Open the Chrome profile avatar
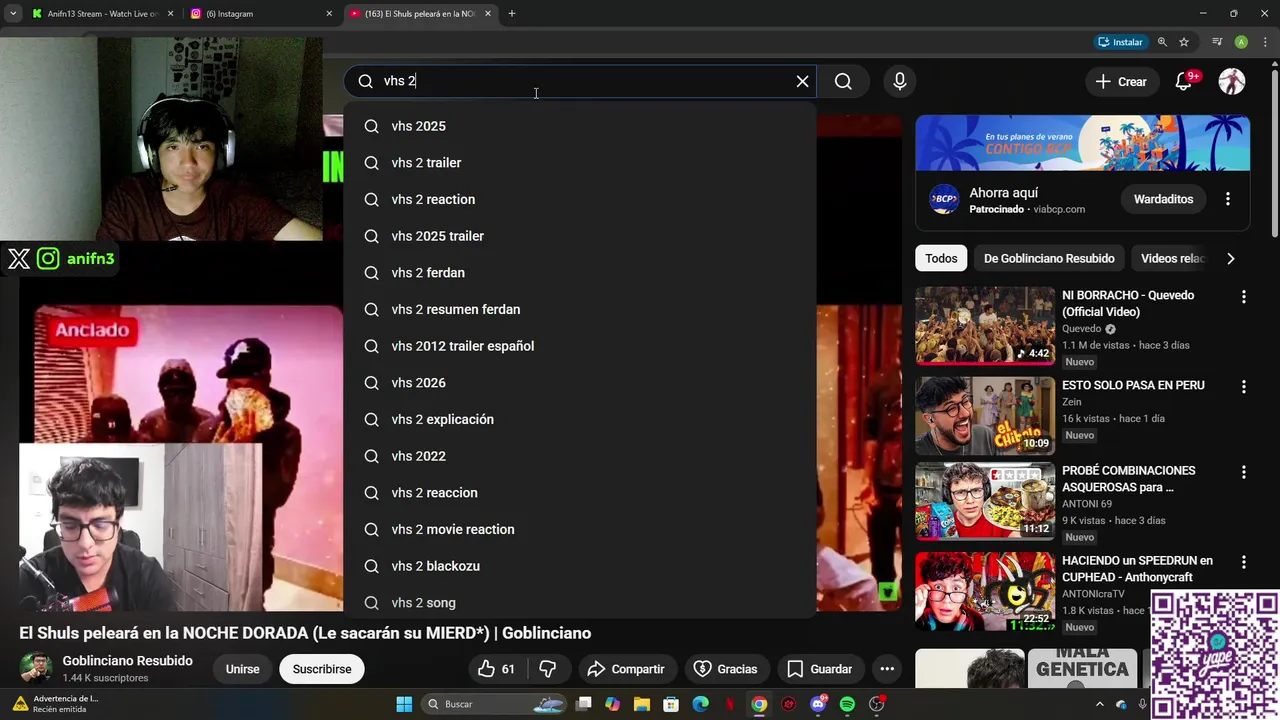The width and height of the screenshot is (1280, 720). tap(1241, 42)
